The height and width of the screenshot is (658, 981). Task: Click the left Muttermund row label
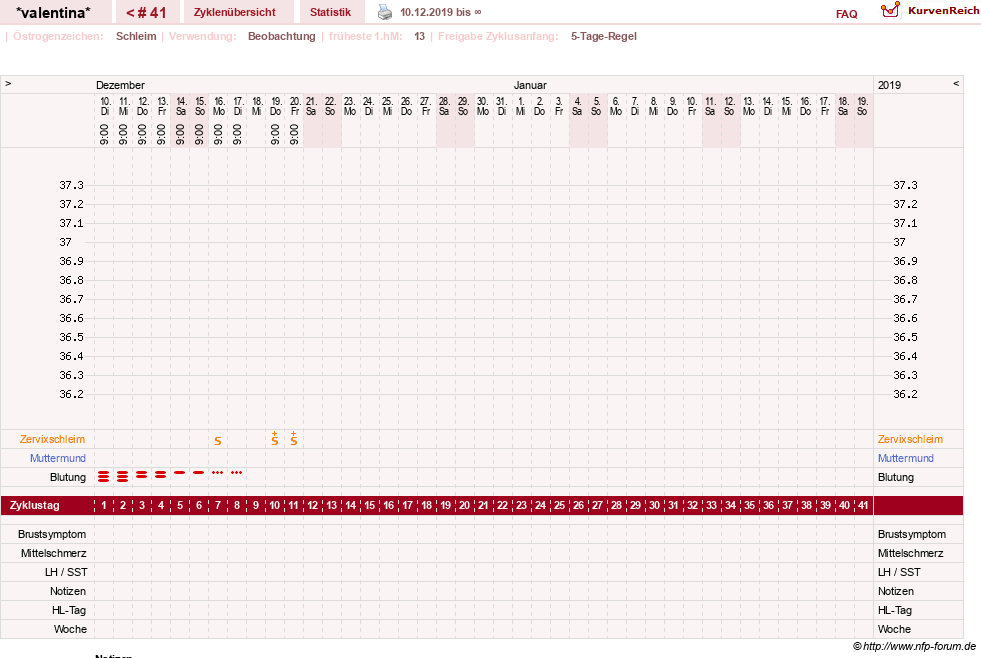[x=58, y=458]
